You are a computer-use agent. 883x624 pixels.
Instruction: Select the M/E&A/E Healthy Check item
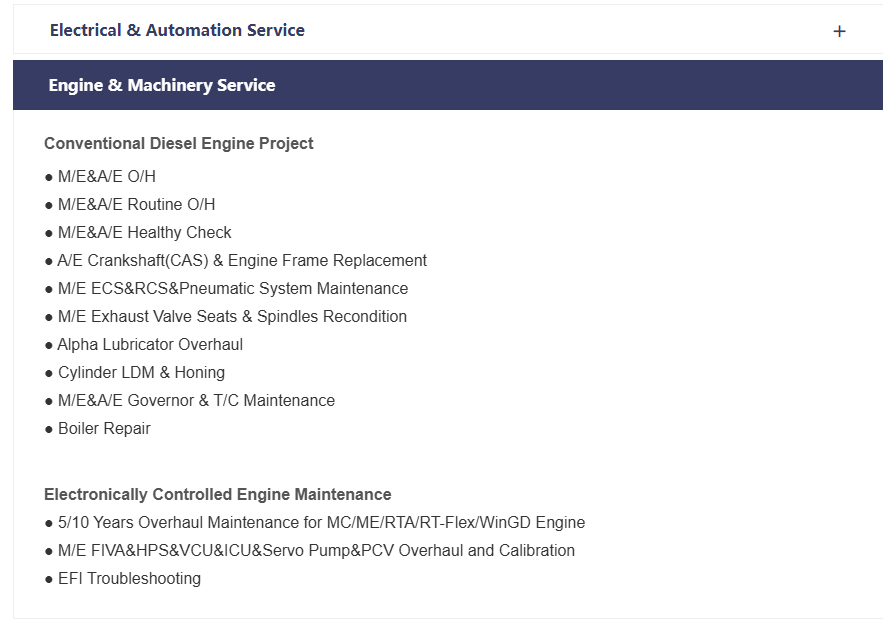coord(144,233)
